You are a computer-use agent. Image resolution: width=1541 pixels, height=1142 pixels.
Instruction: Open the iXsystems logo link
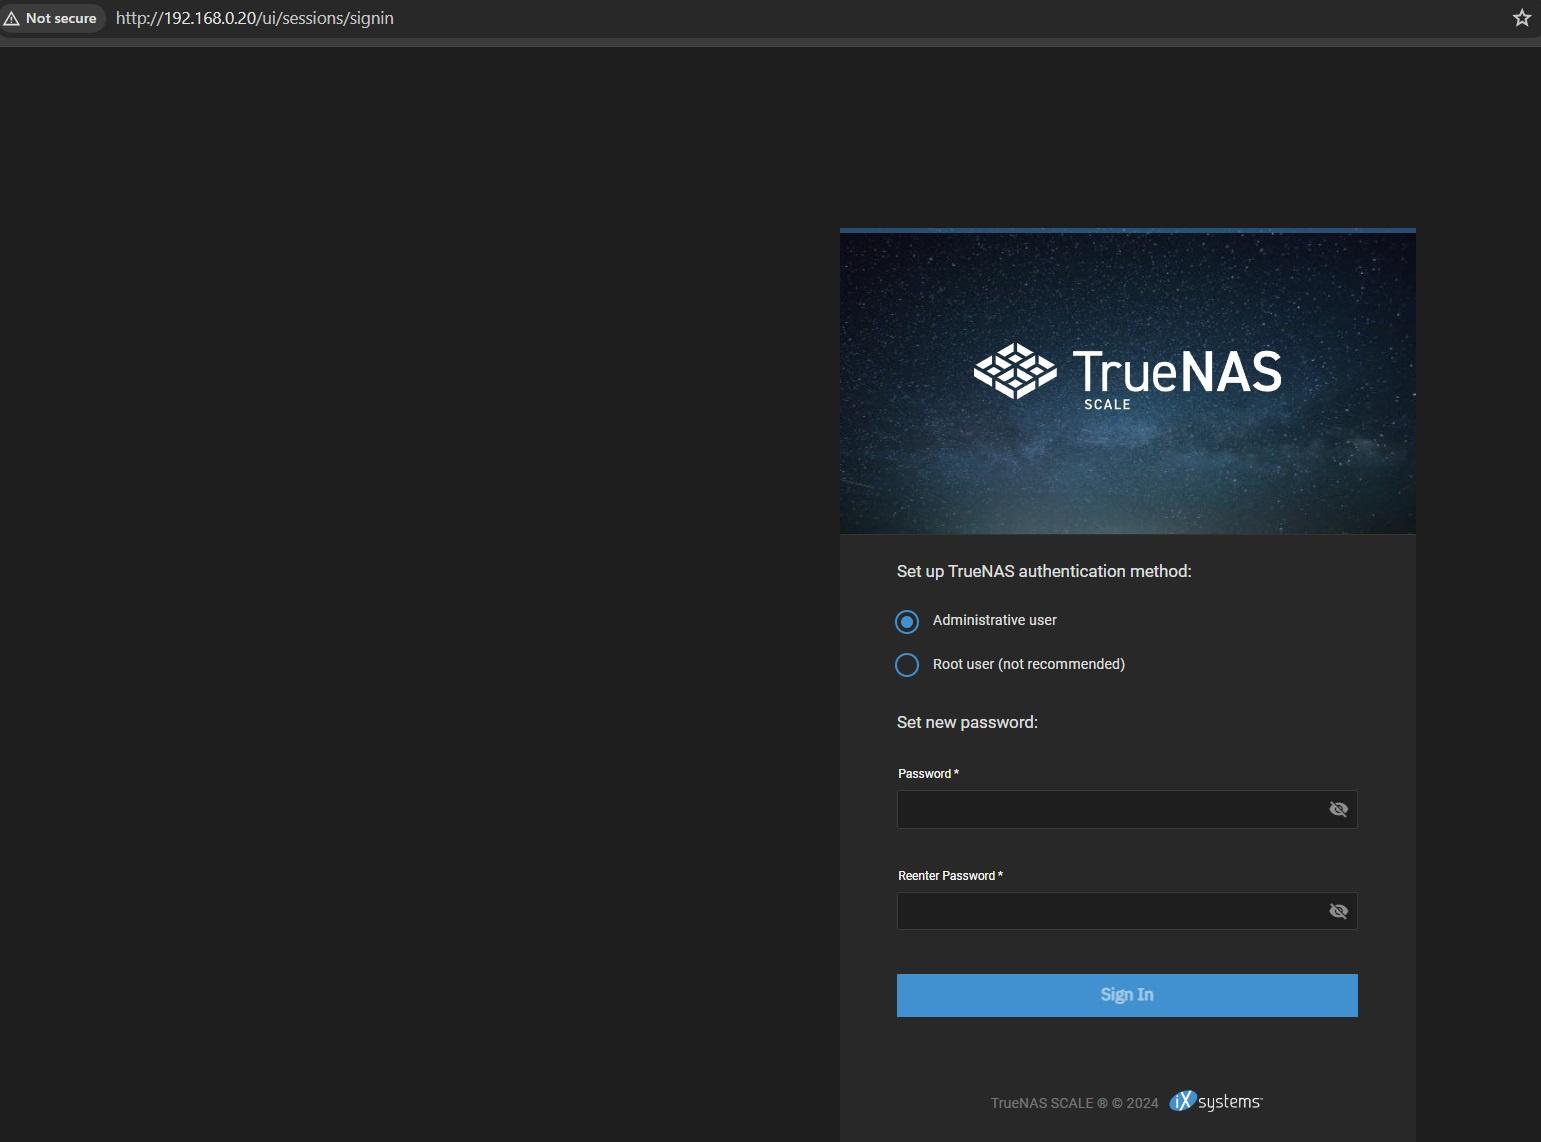[1215, 1101]
